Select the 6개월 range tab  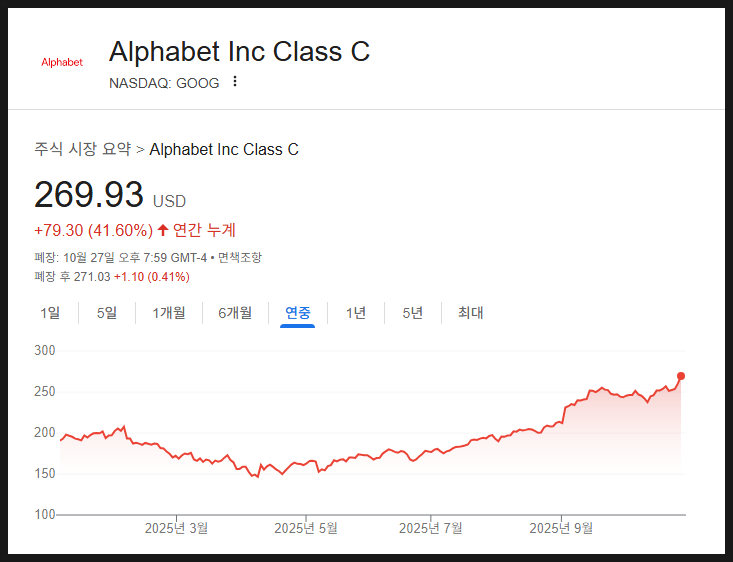[x=235, y=313]
